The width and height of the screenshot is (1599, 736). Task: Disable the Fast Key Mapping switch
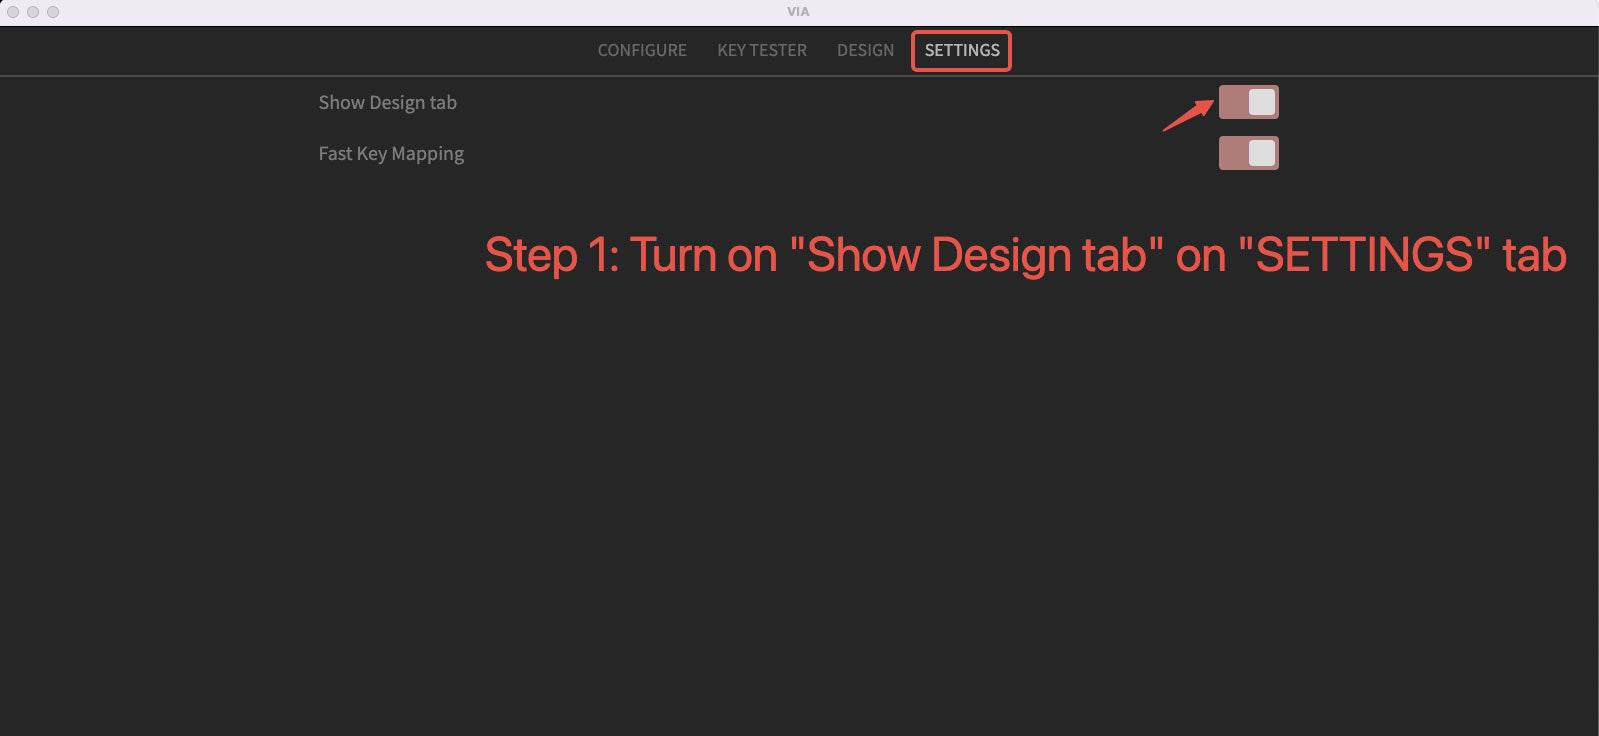[x=1248, y=153]
